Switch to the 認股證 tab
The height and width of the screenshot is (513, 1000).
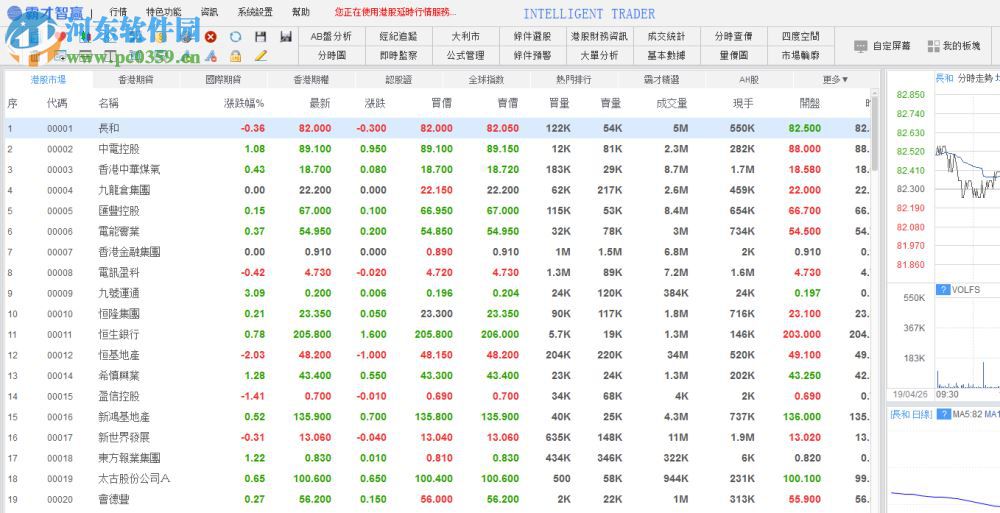point(399,80)
